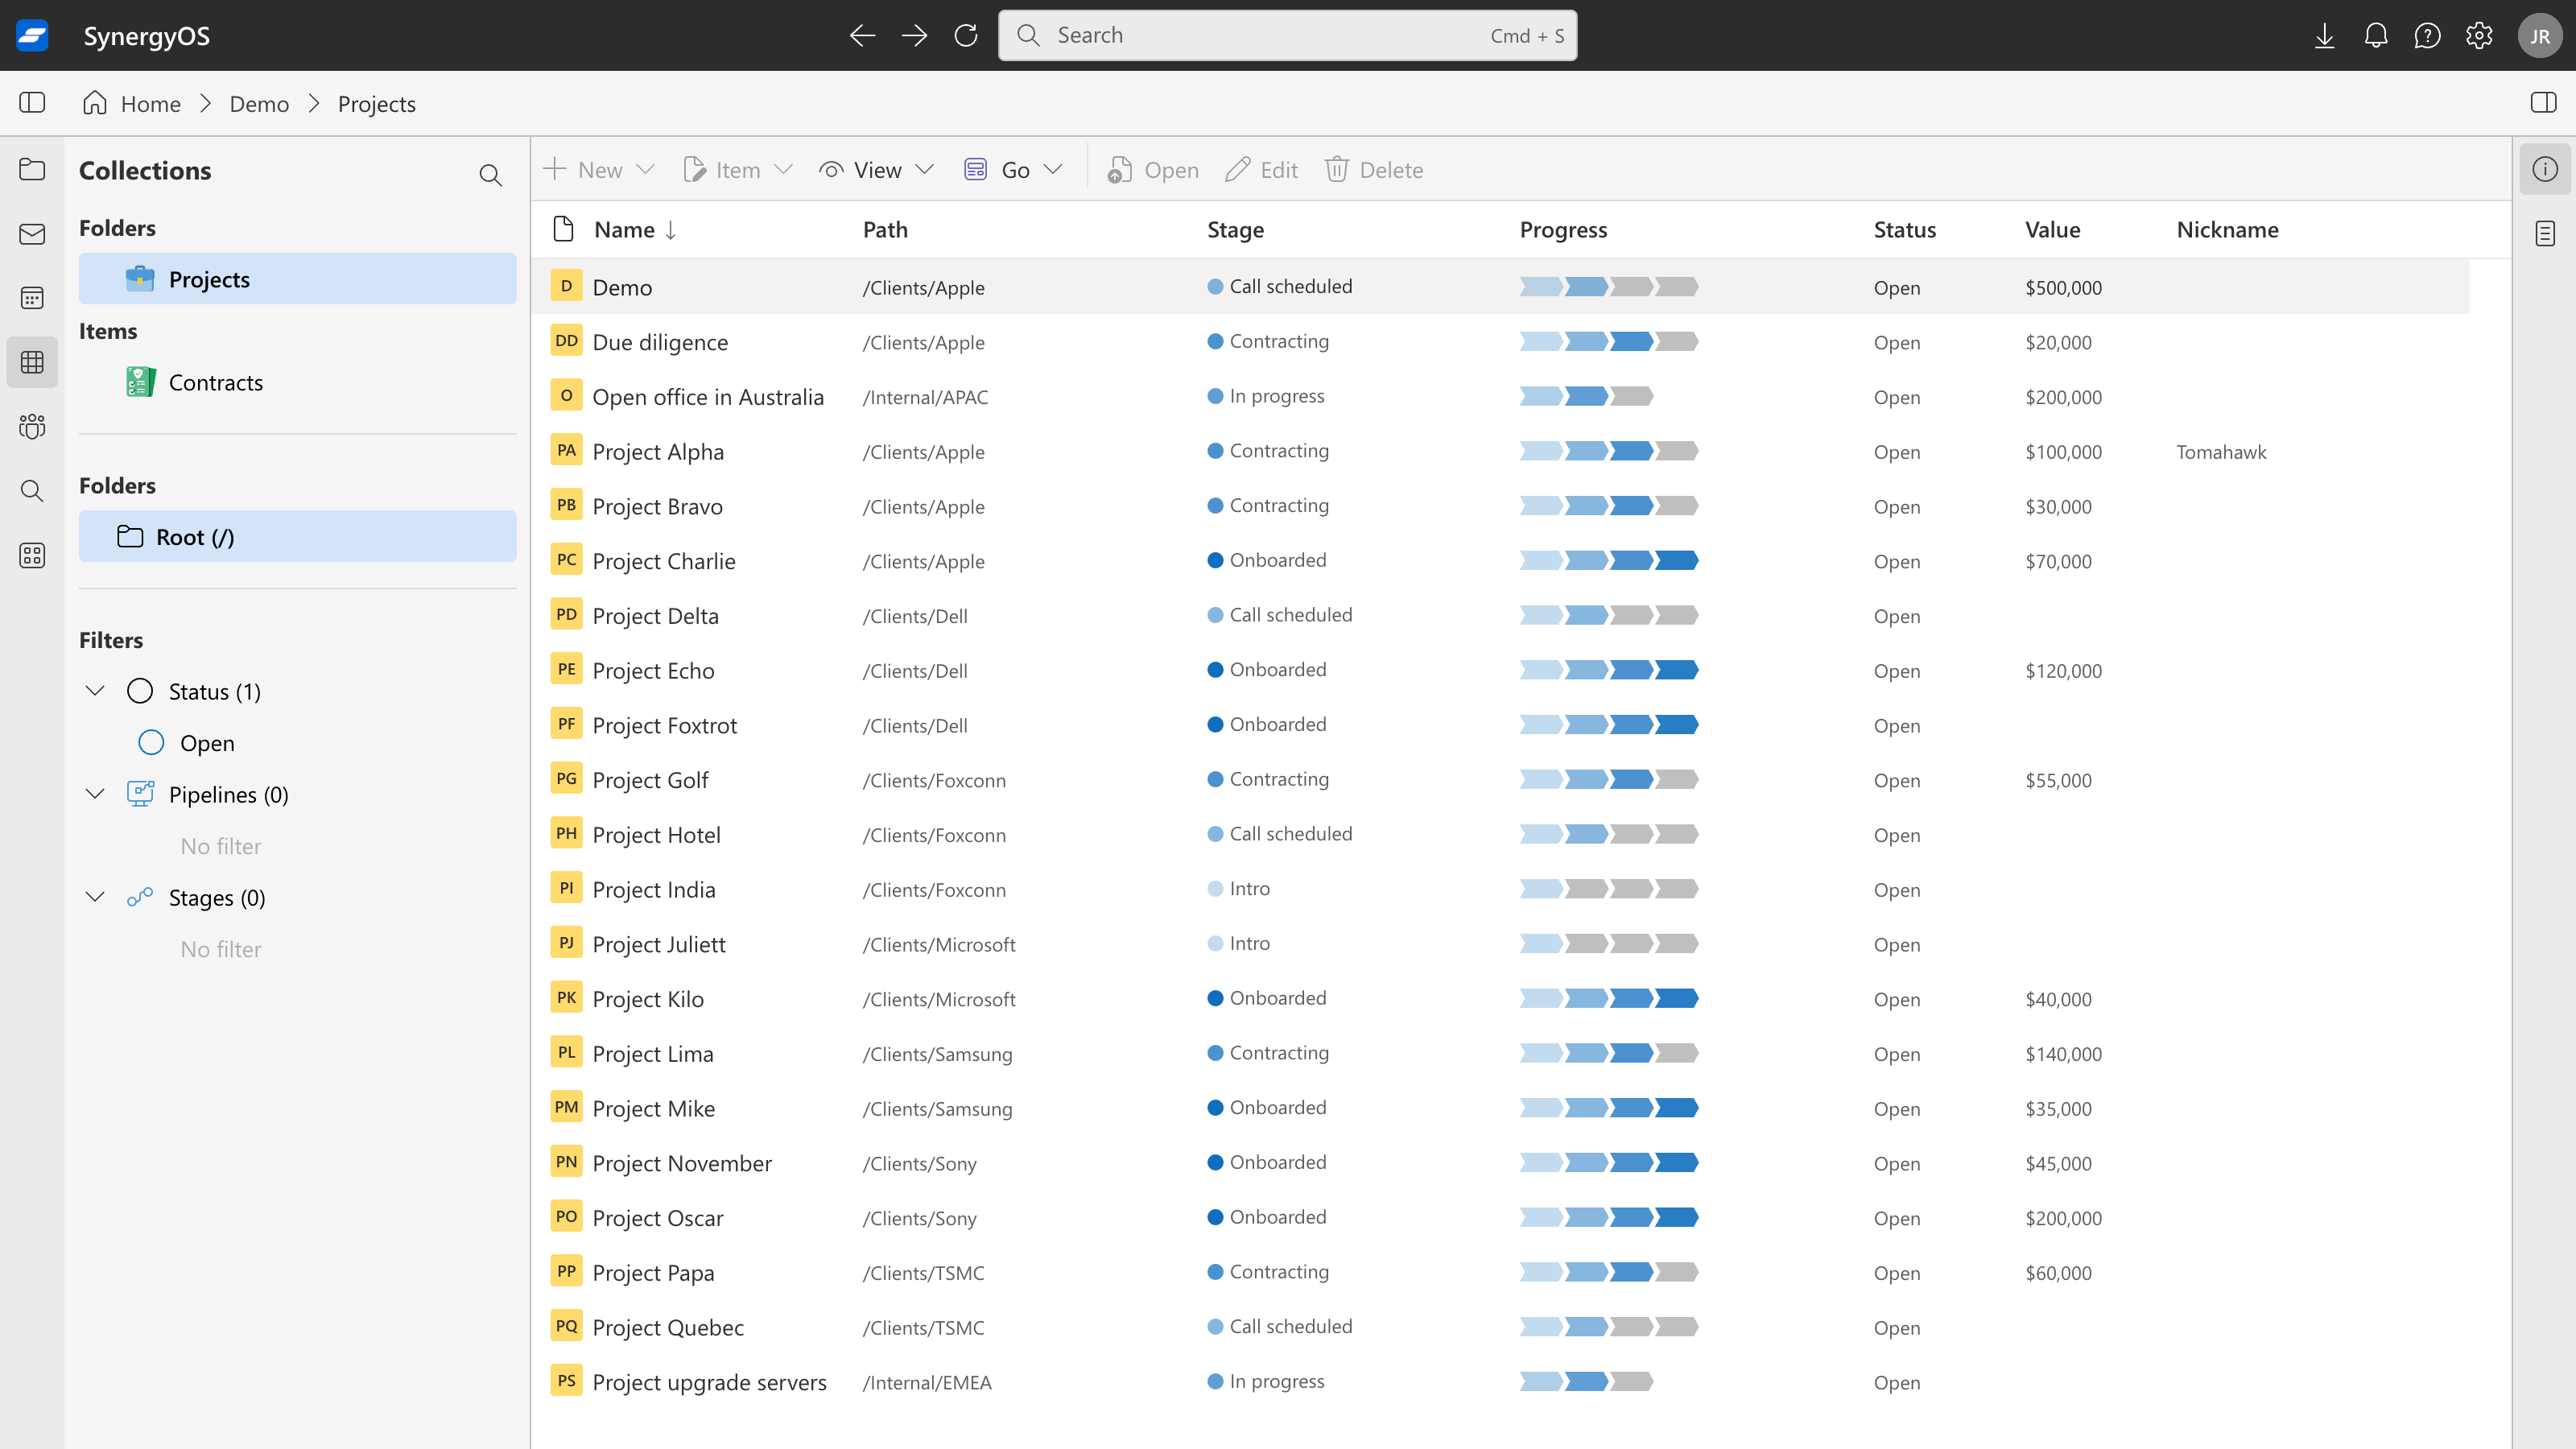Select the Root (/) folder
This screenshot has width=2576, height=1449.
click(297, 537)
